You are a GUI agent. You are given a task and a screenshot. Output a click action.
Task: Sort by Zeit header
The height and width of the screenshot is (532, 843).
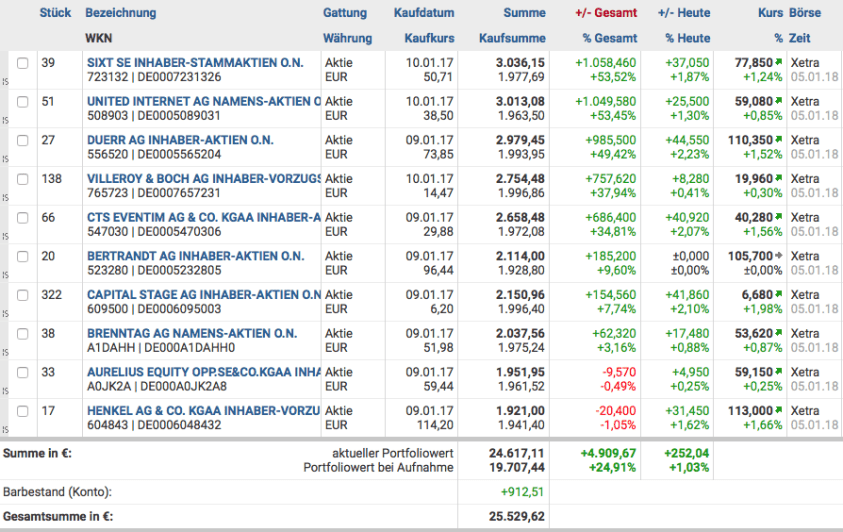click(799, 38)
